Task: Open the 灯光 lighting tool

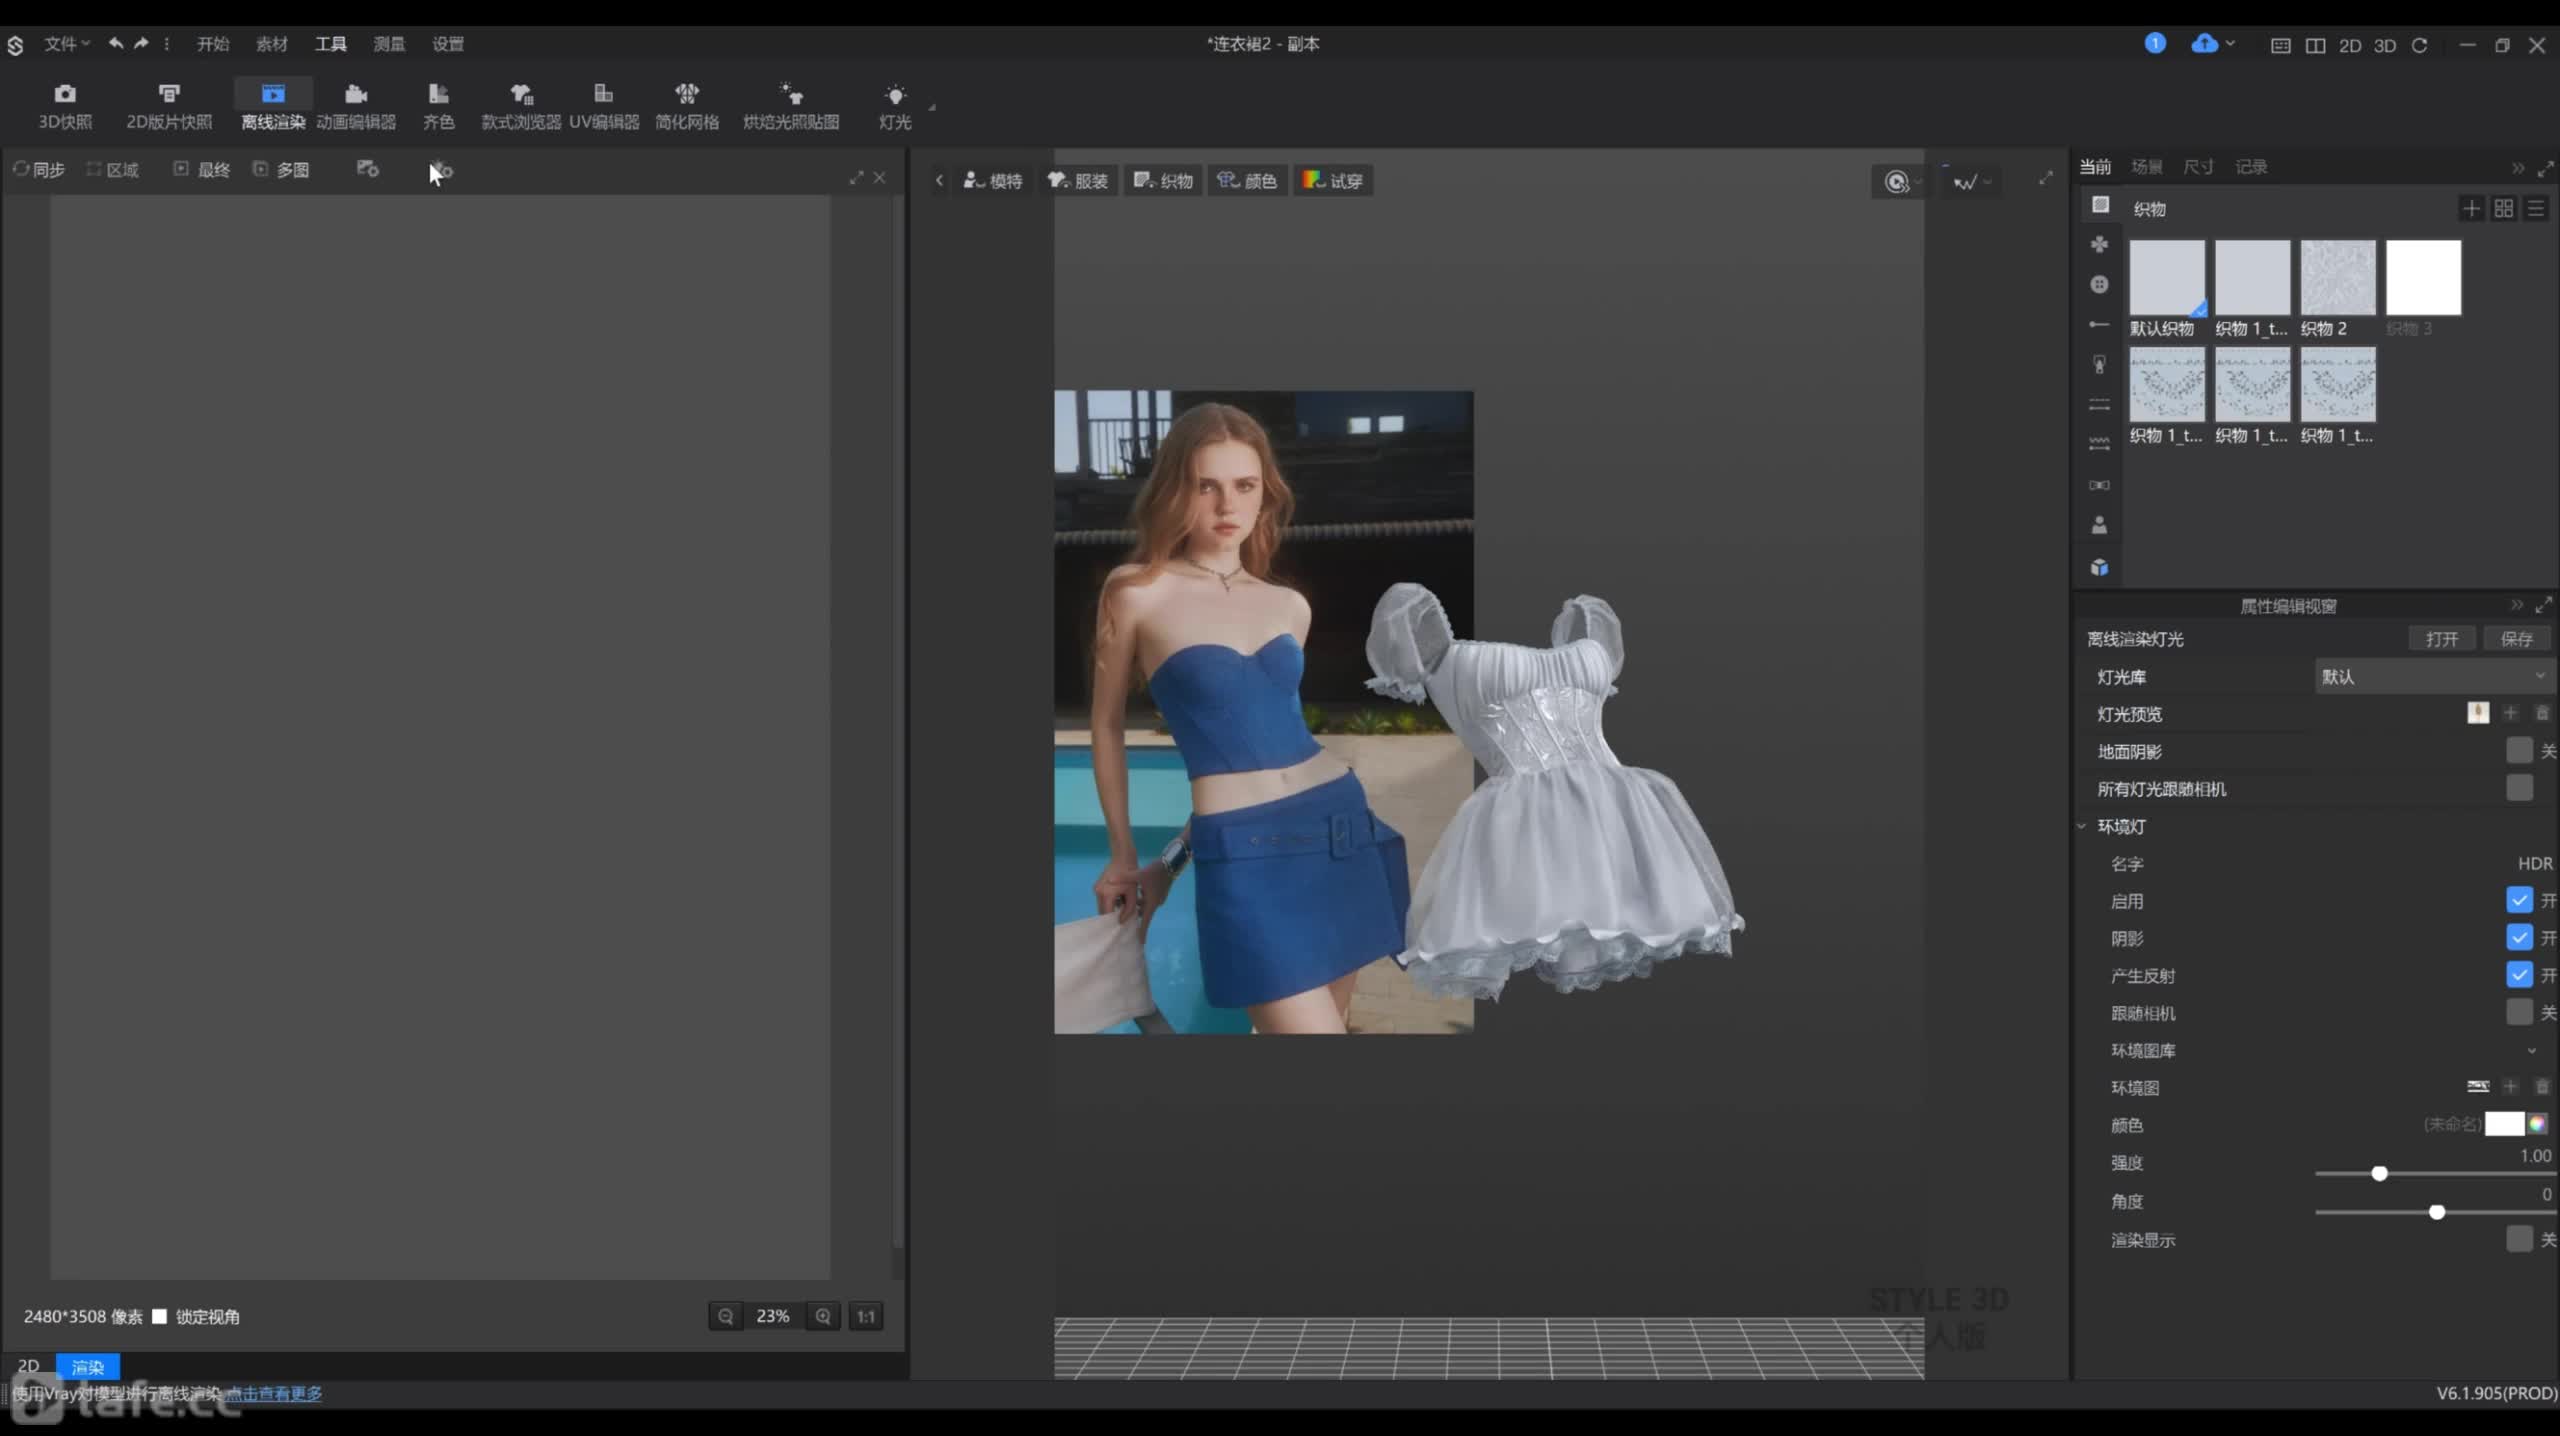Action: pyautogui.click(x=895, y=106)
